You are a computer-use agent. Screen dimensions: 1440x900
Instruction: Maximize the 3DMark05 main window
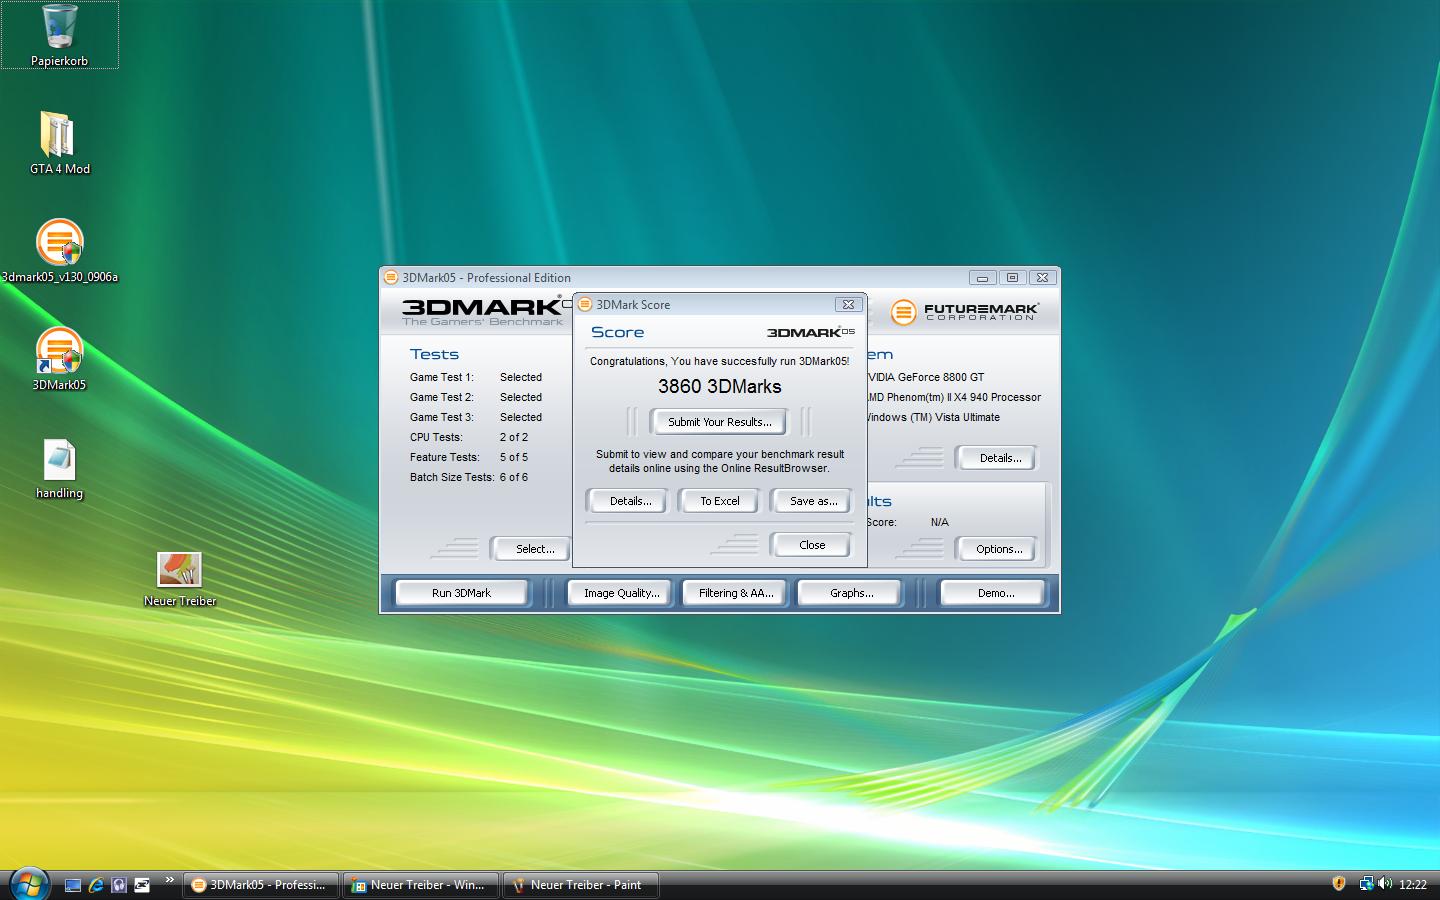pos(1012,278)
